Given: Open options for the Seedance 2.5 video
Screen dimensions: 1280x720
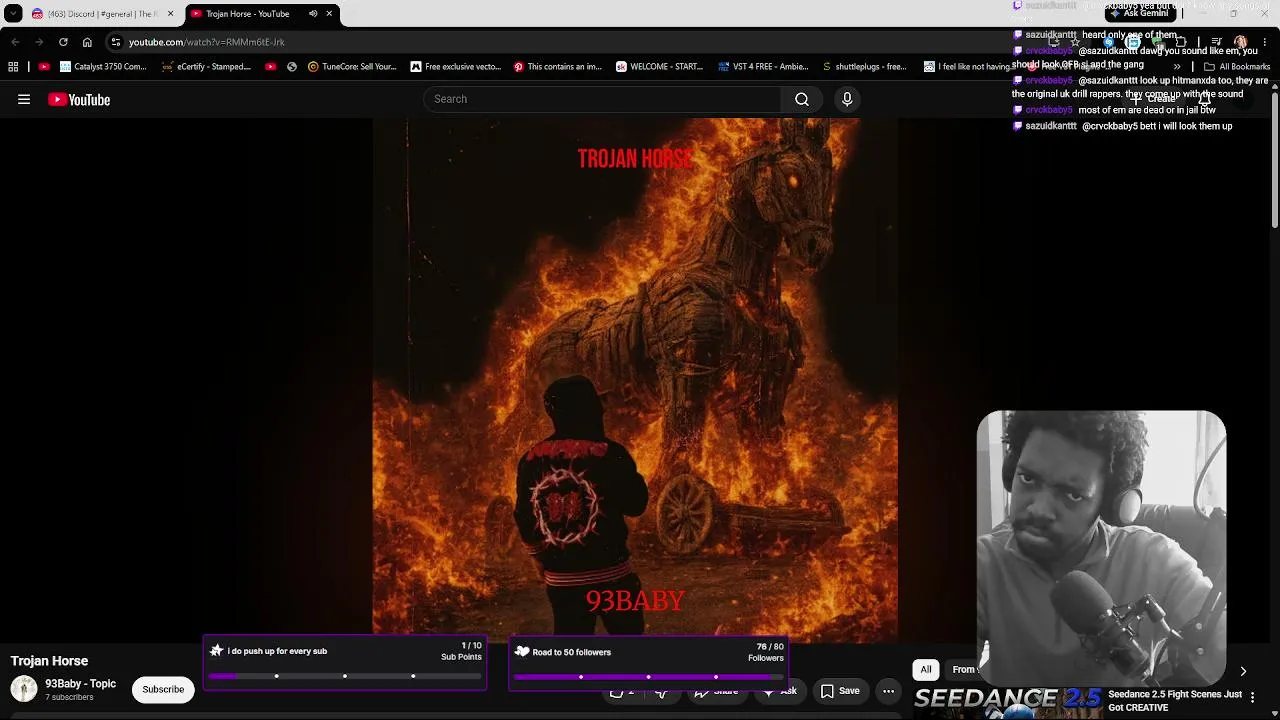Looking at the screenshot, I should click(1252, 697).
